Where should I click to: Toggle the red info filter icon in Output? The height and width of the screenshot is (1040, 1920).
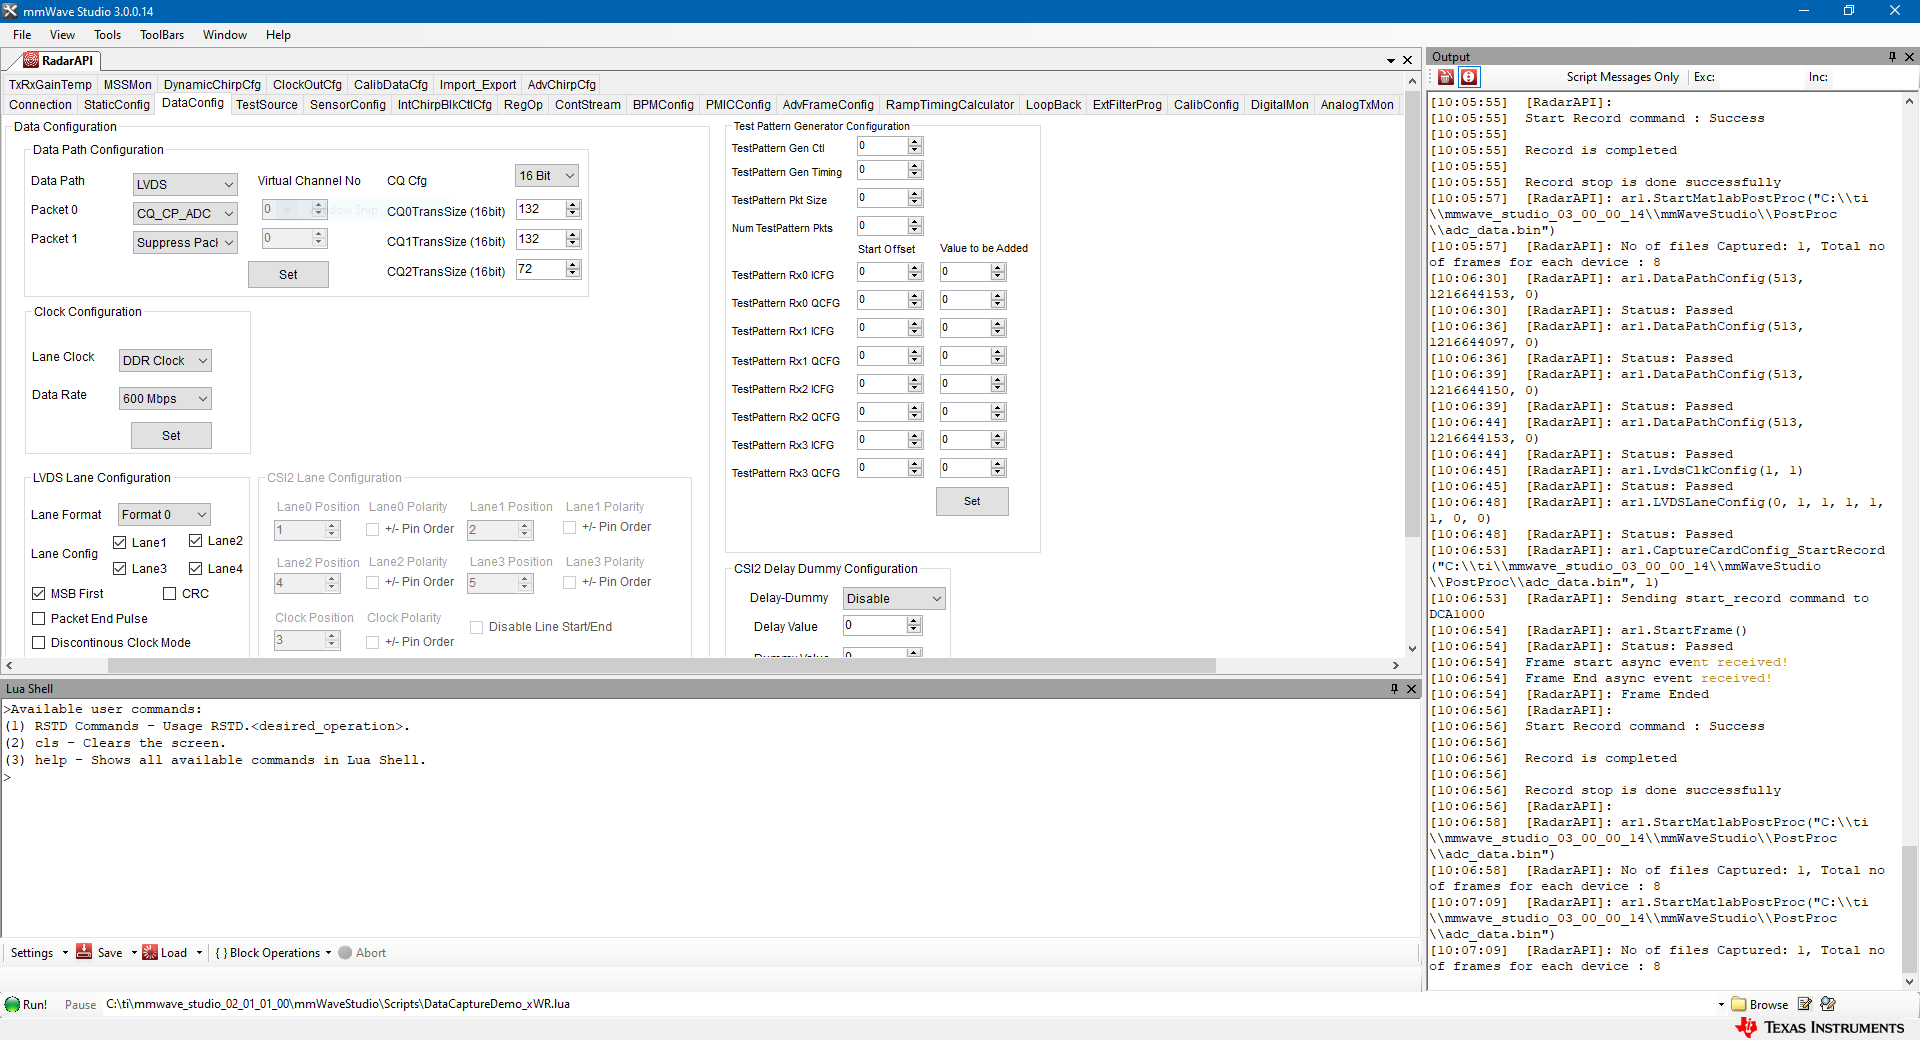tap(1469, 77)
